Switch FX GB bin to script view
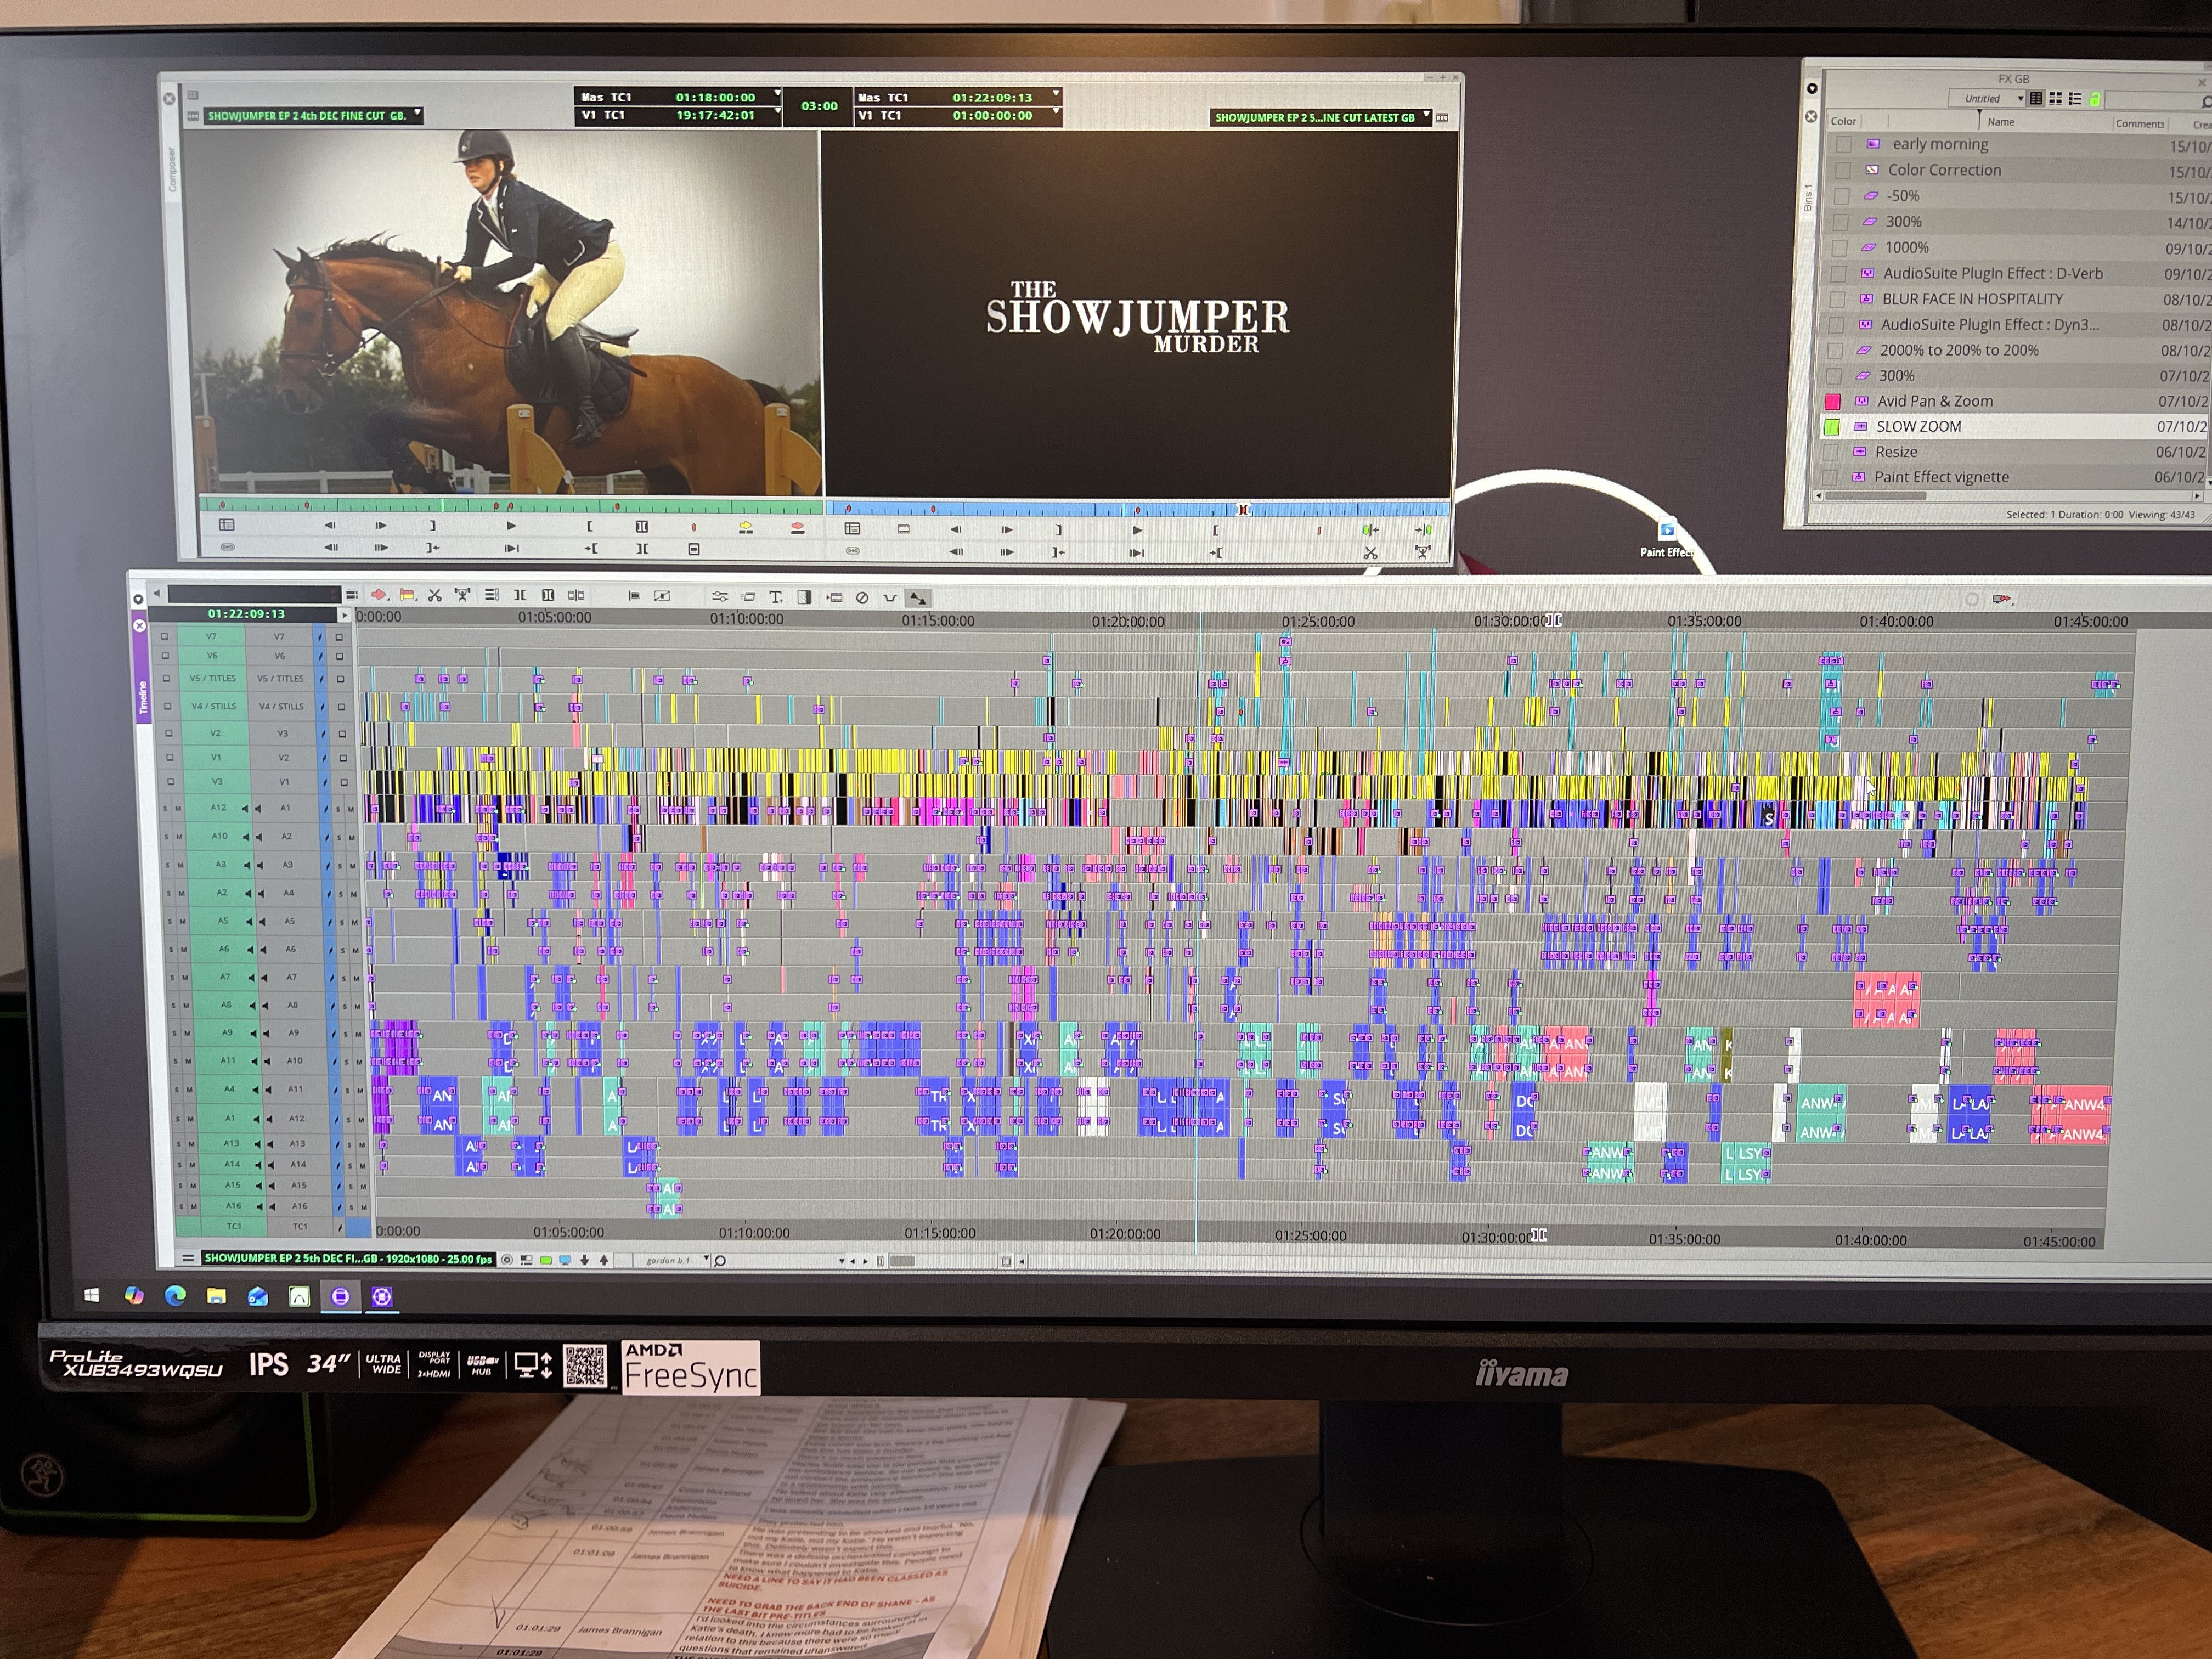This screenshot has height=1659, width=2212. [2075, 99]
